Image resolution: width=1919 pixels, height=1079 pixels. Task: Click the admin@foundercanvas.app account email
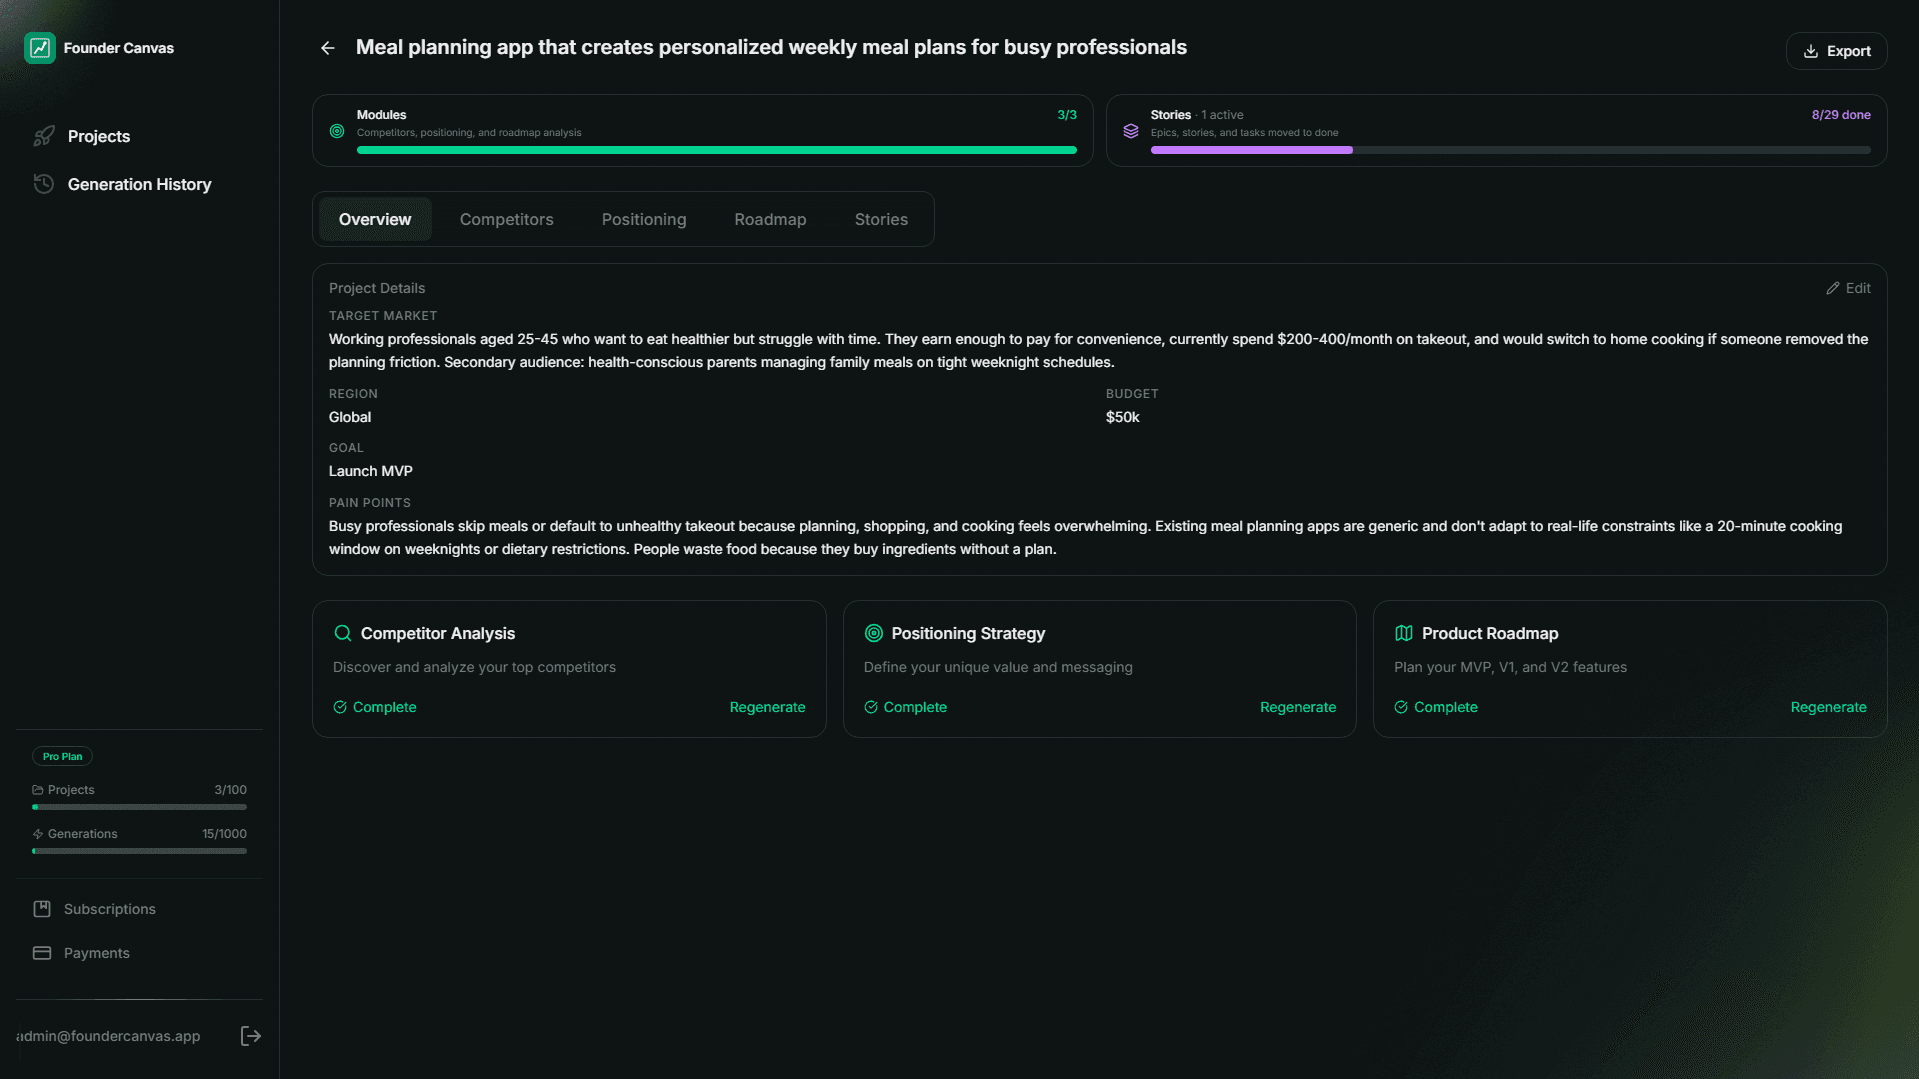(108, 1035)
